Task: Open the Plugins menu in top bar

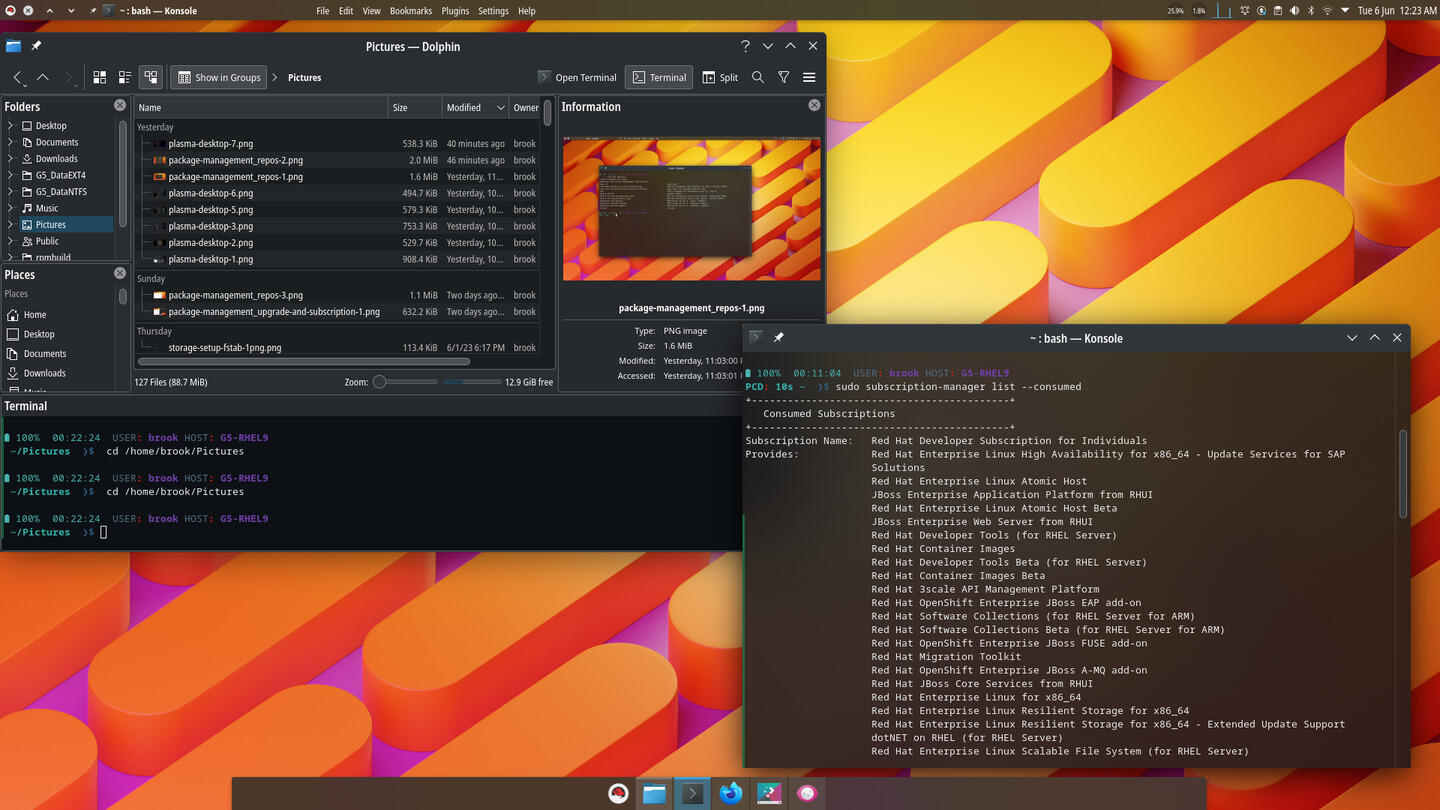Action: click(x=455, y=11)
